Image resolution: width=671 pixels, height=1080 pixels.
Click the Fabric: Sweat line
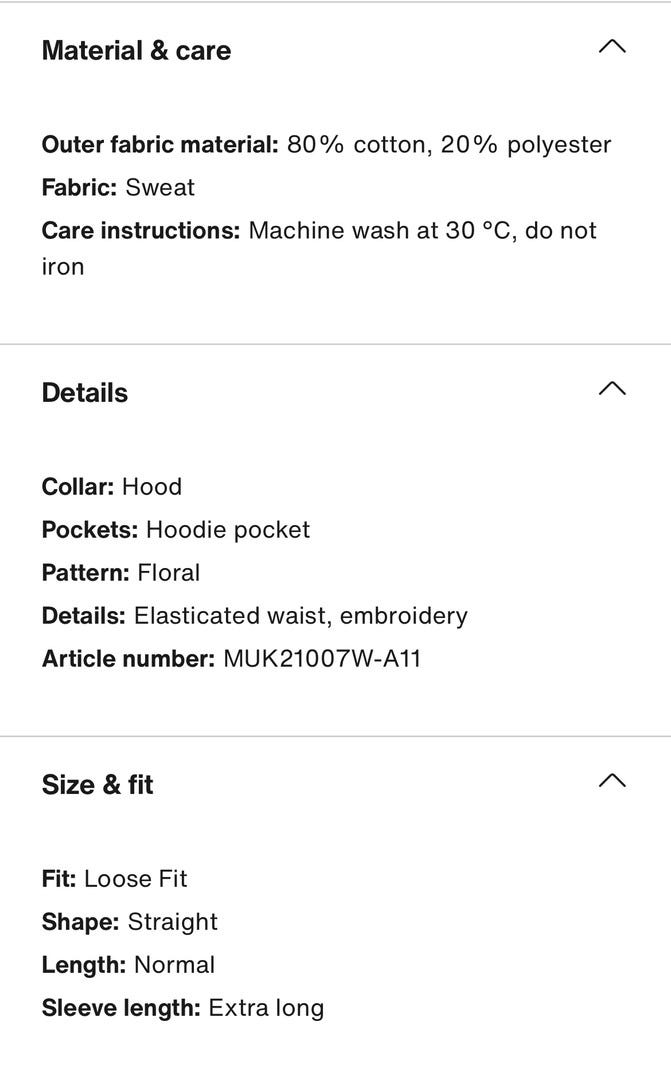tap(118, 188)
